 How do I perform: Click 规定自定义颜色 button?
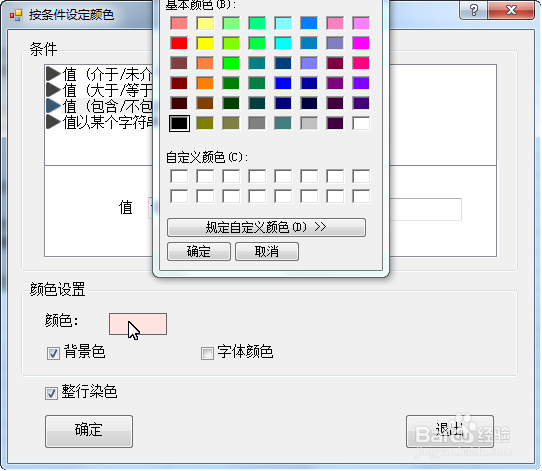click(266, 227)
